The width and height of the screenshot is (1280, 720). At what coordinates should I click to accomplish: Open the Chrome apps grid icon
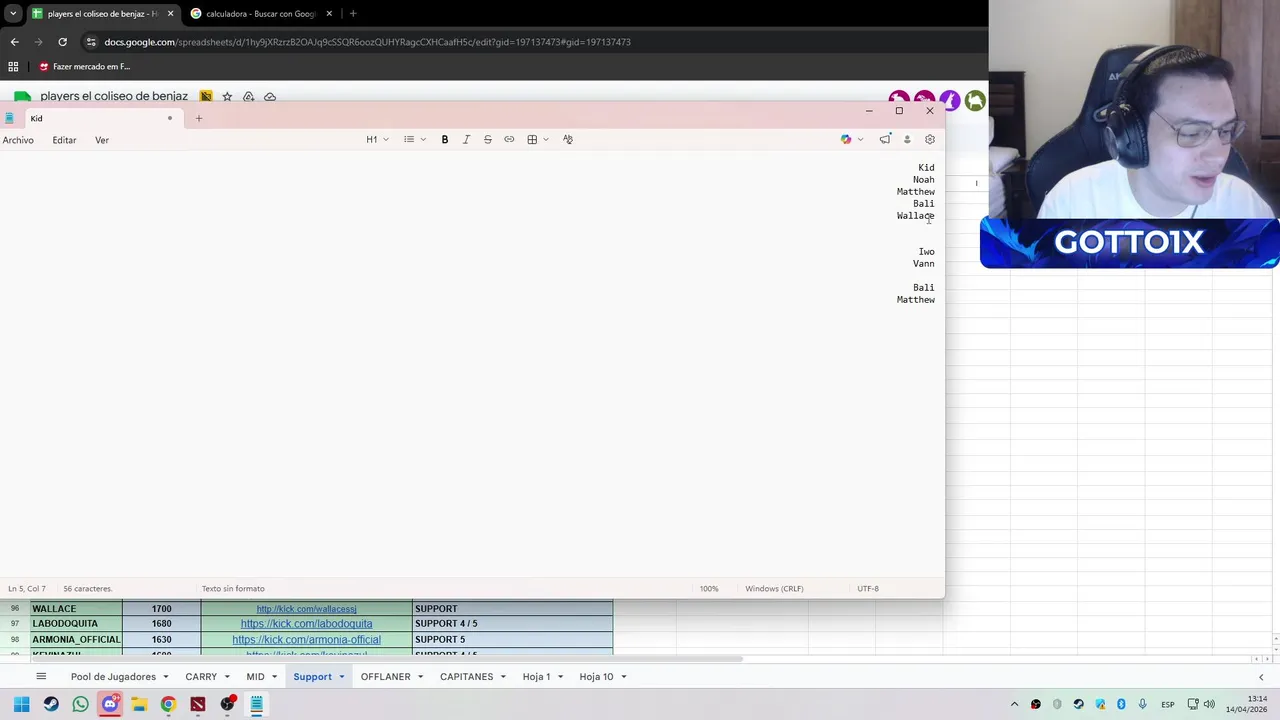tap(13, 67)
